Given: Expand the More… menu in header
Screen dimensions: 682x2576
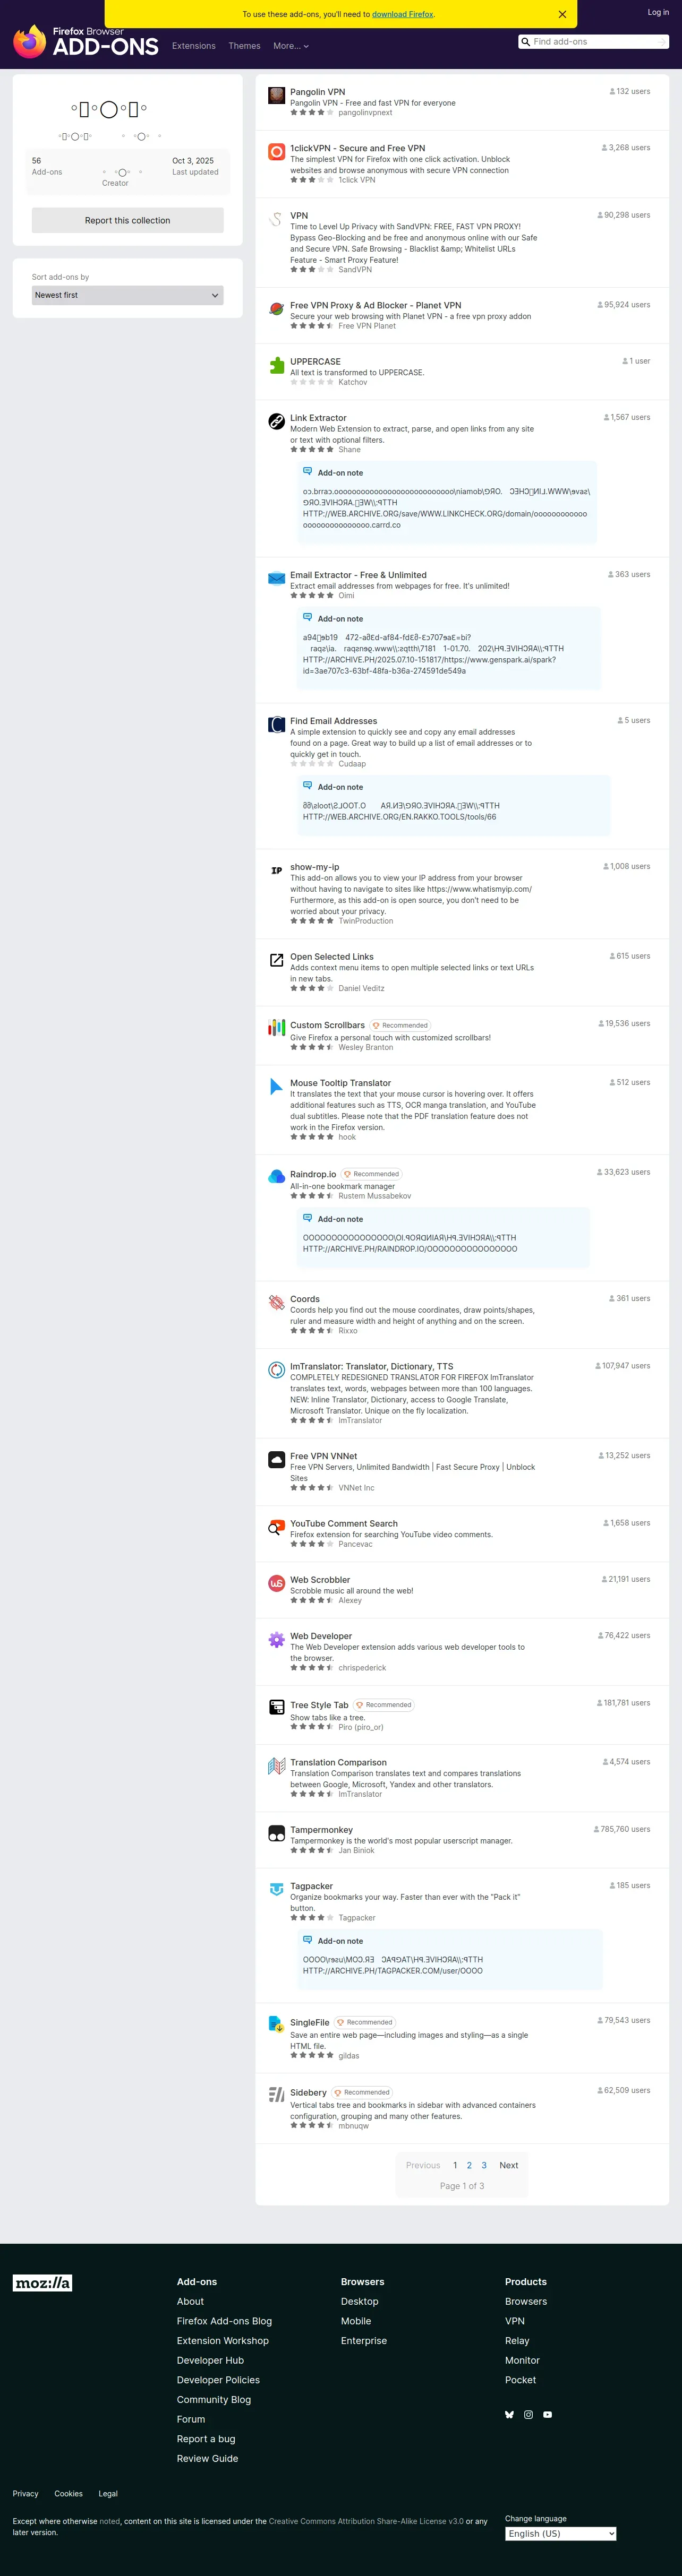Looking at the screenshot, I should click(291, 46).
